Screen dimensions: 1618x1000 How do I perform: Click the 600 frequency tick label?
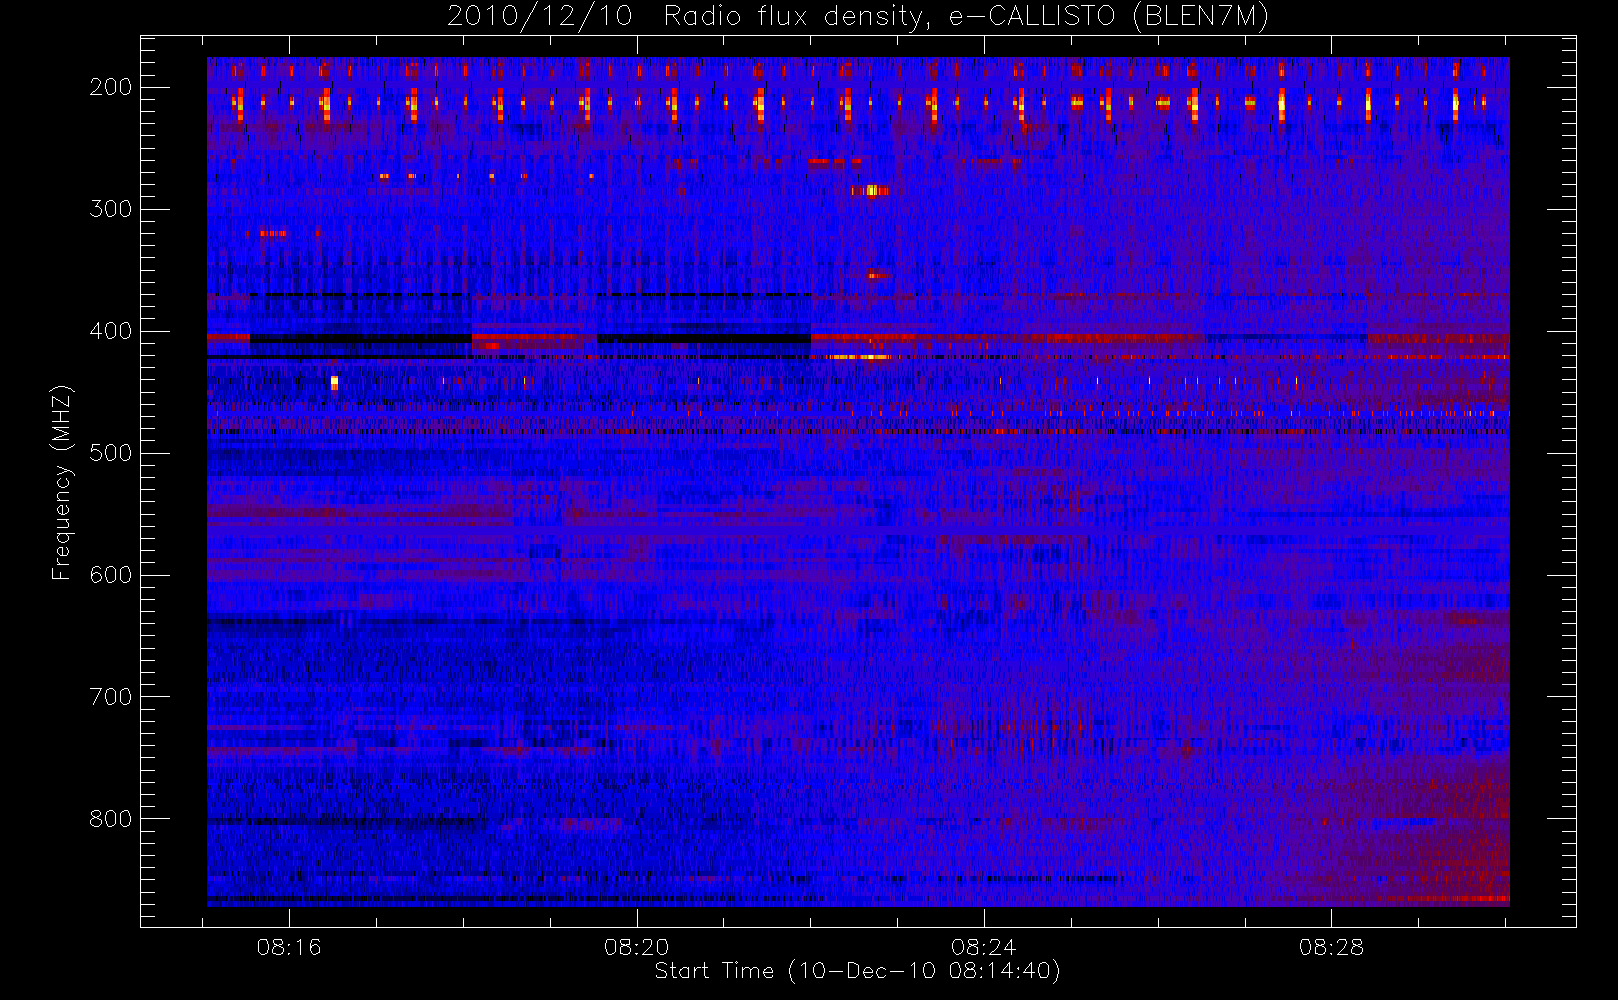tap(111, 575)
